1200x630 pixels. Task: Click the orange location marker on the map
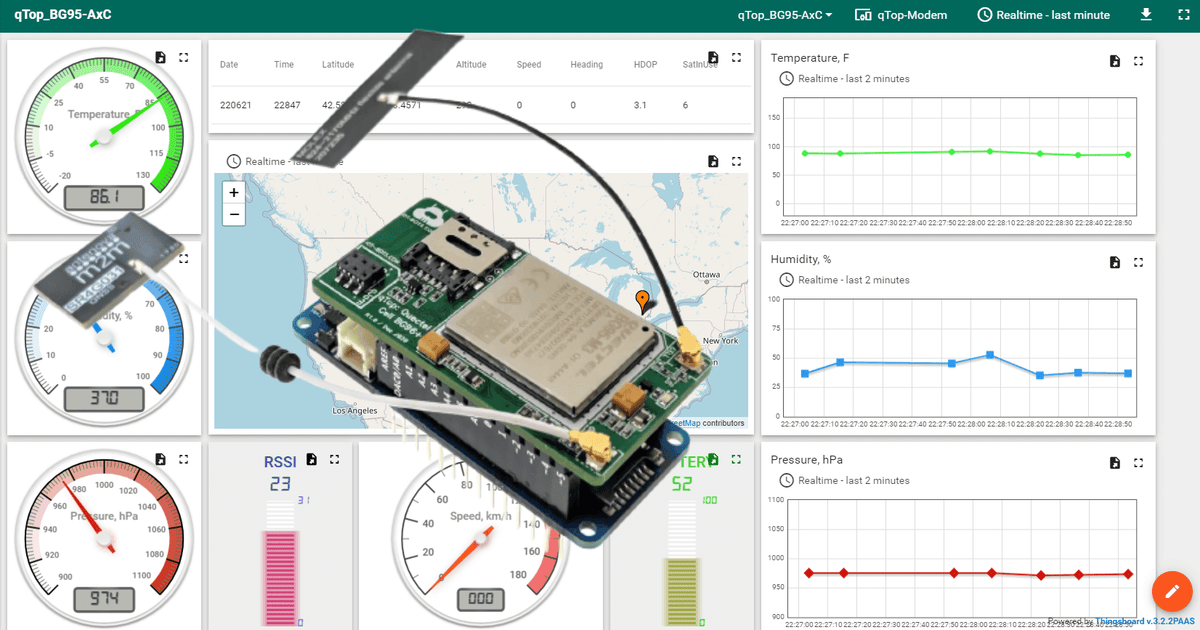pos(641,298)
